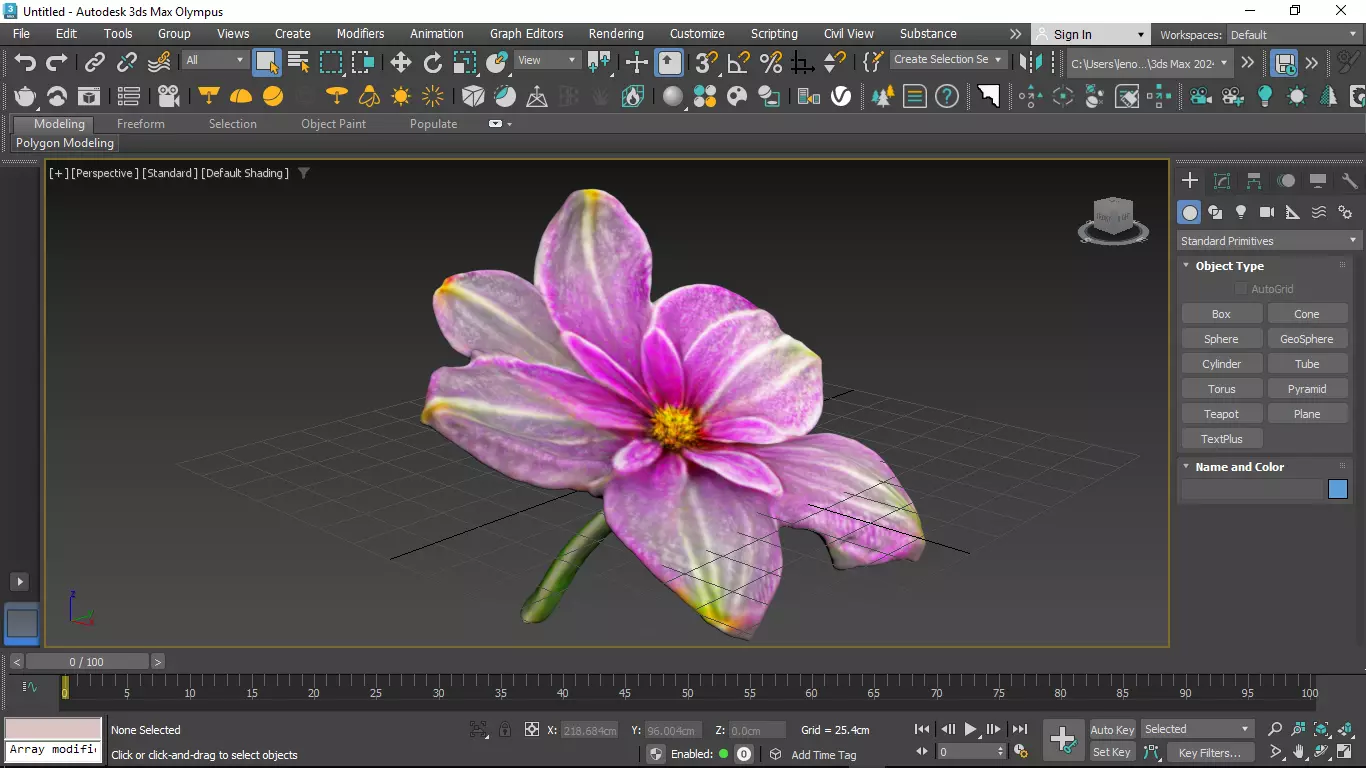Image resolution: width=1366 pixels, height=768 pixels.
Task: Open the Select by Name list icon
Action: (x=298, y=63)
